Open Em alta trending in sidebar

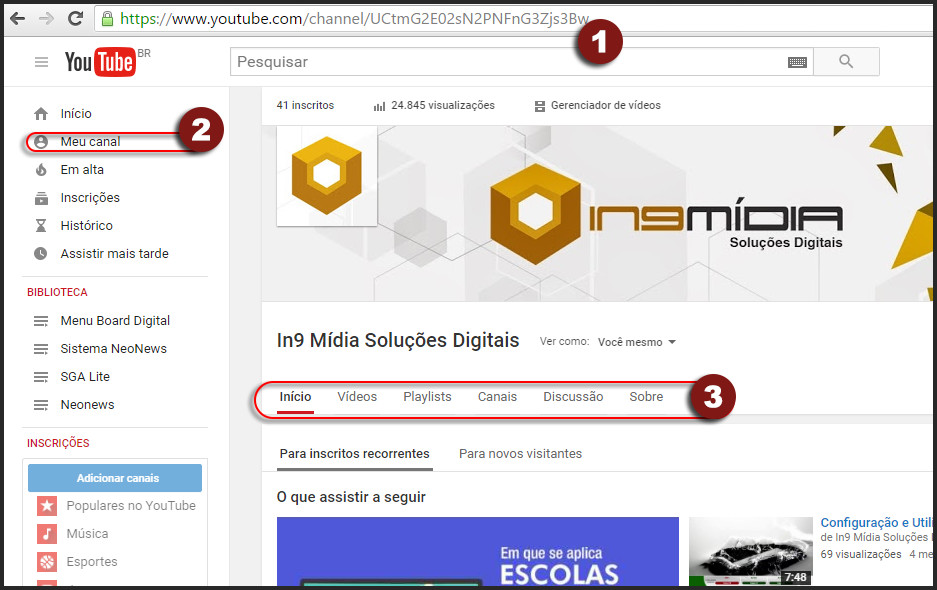pos(82,170)
